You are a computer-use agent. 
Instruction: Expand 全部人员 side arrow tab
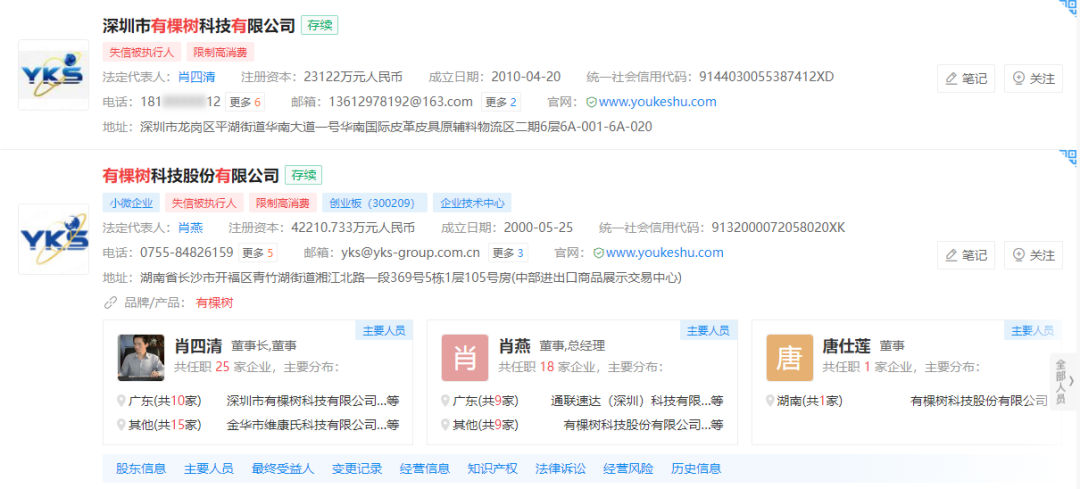point(1063,382)
